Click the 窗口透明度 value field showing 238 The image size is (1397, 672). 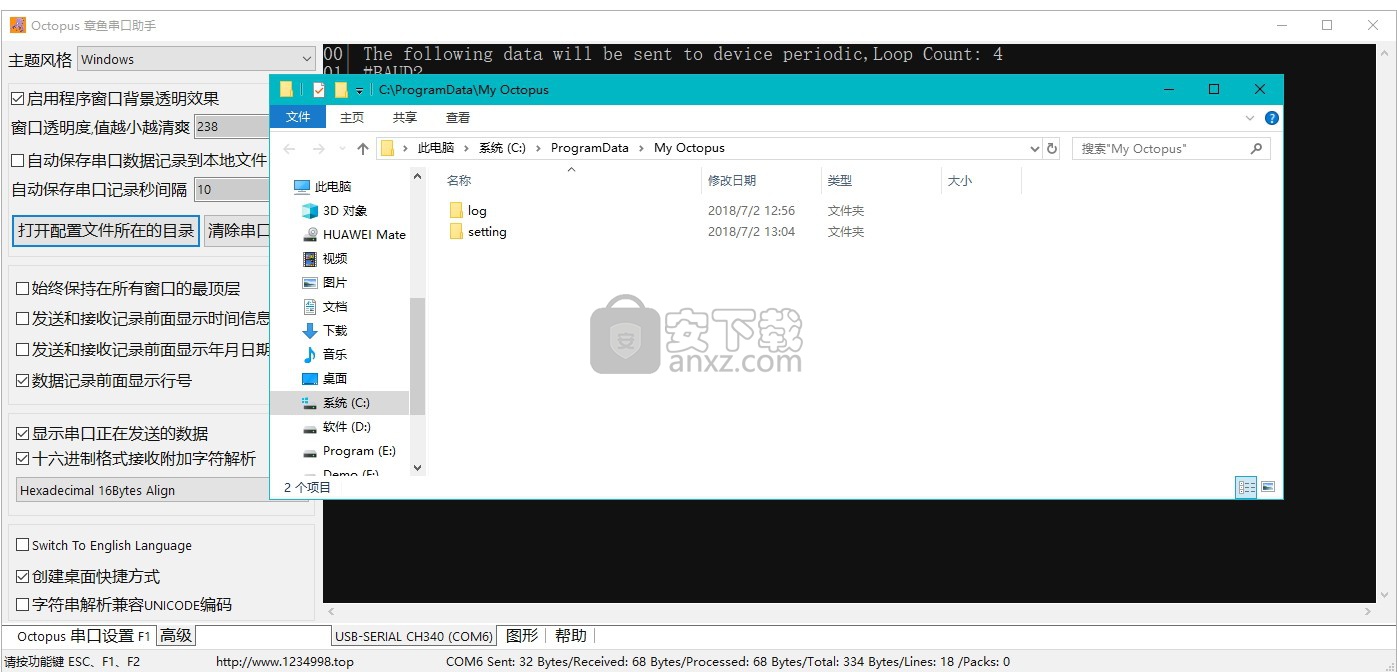point(232,127)
